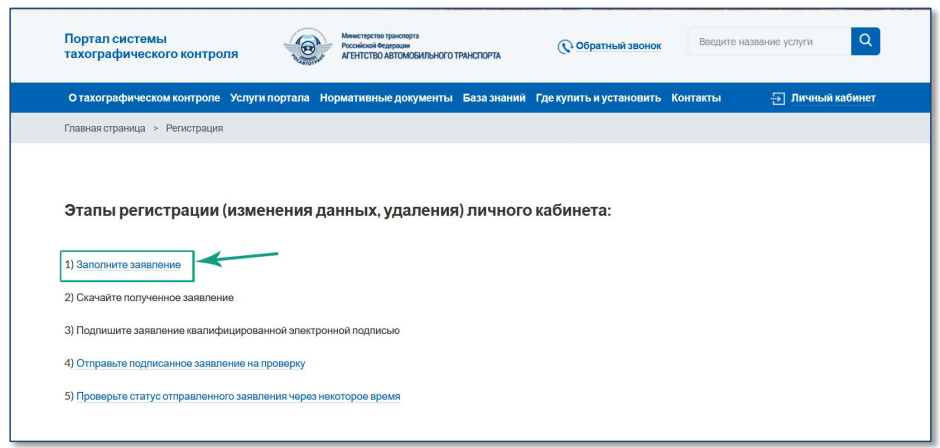Select Услуги портала in the navigation bar
Image resolution: width=940 pixels, height=448 pixels.
(x=269, y=98)
